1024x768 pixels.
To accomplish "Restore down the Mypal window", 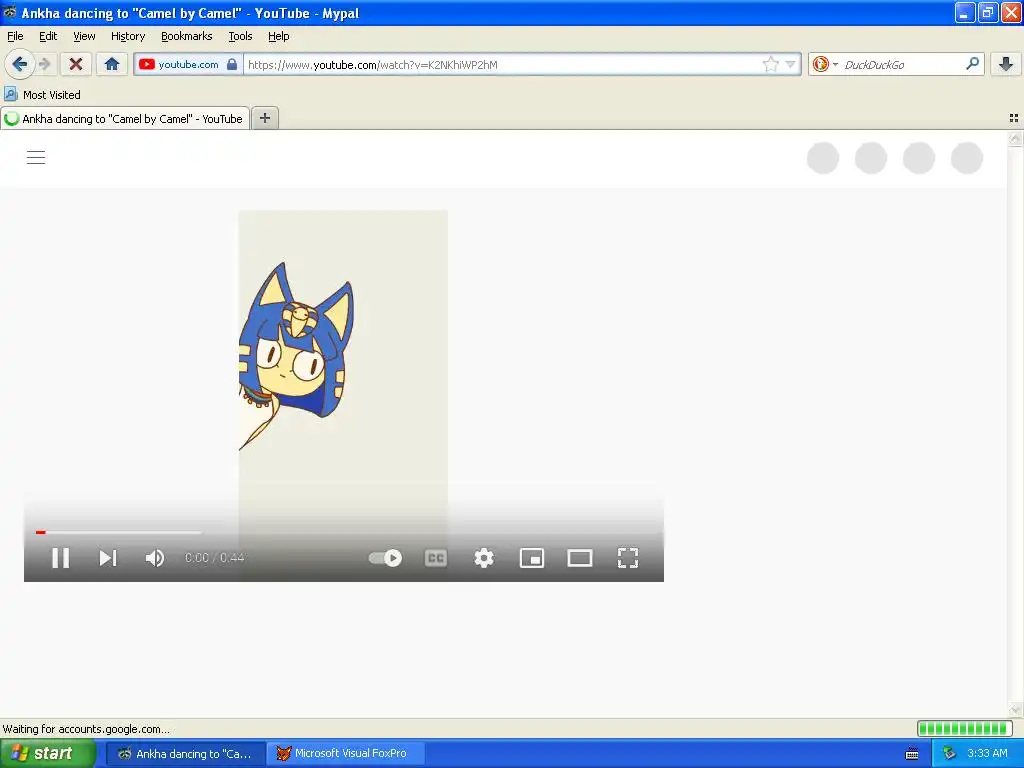I will pos(988,12).
